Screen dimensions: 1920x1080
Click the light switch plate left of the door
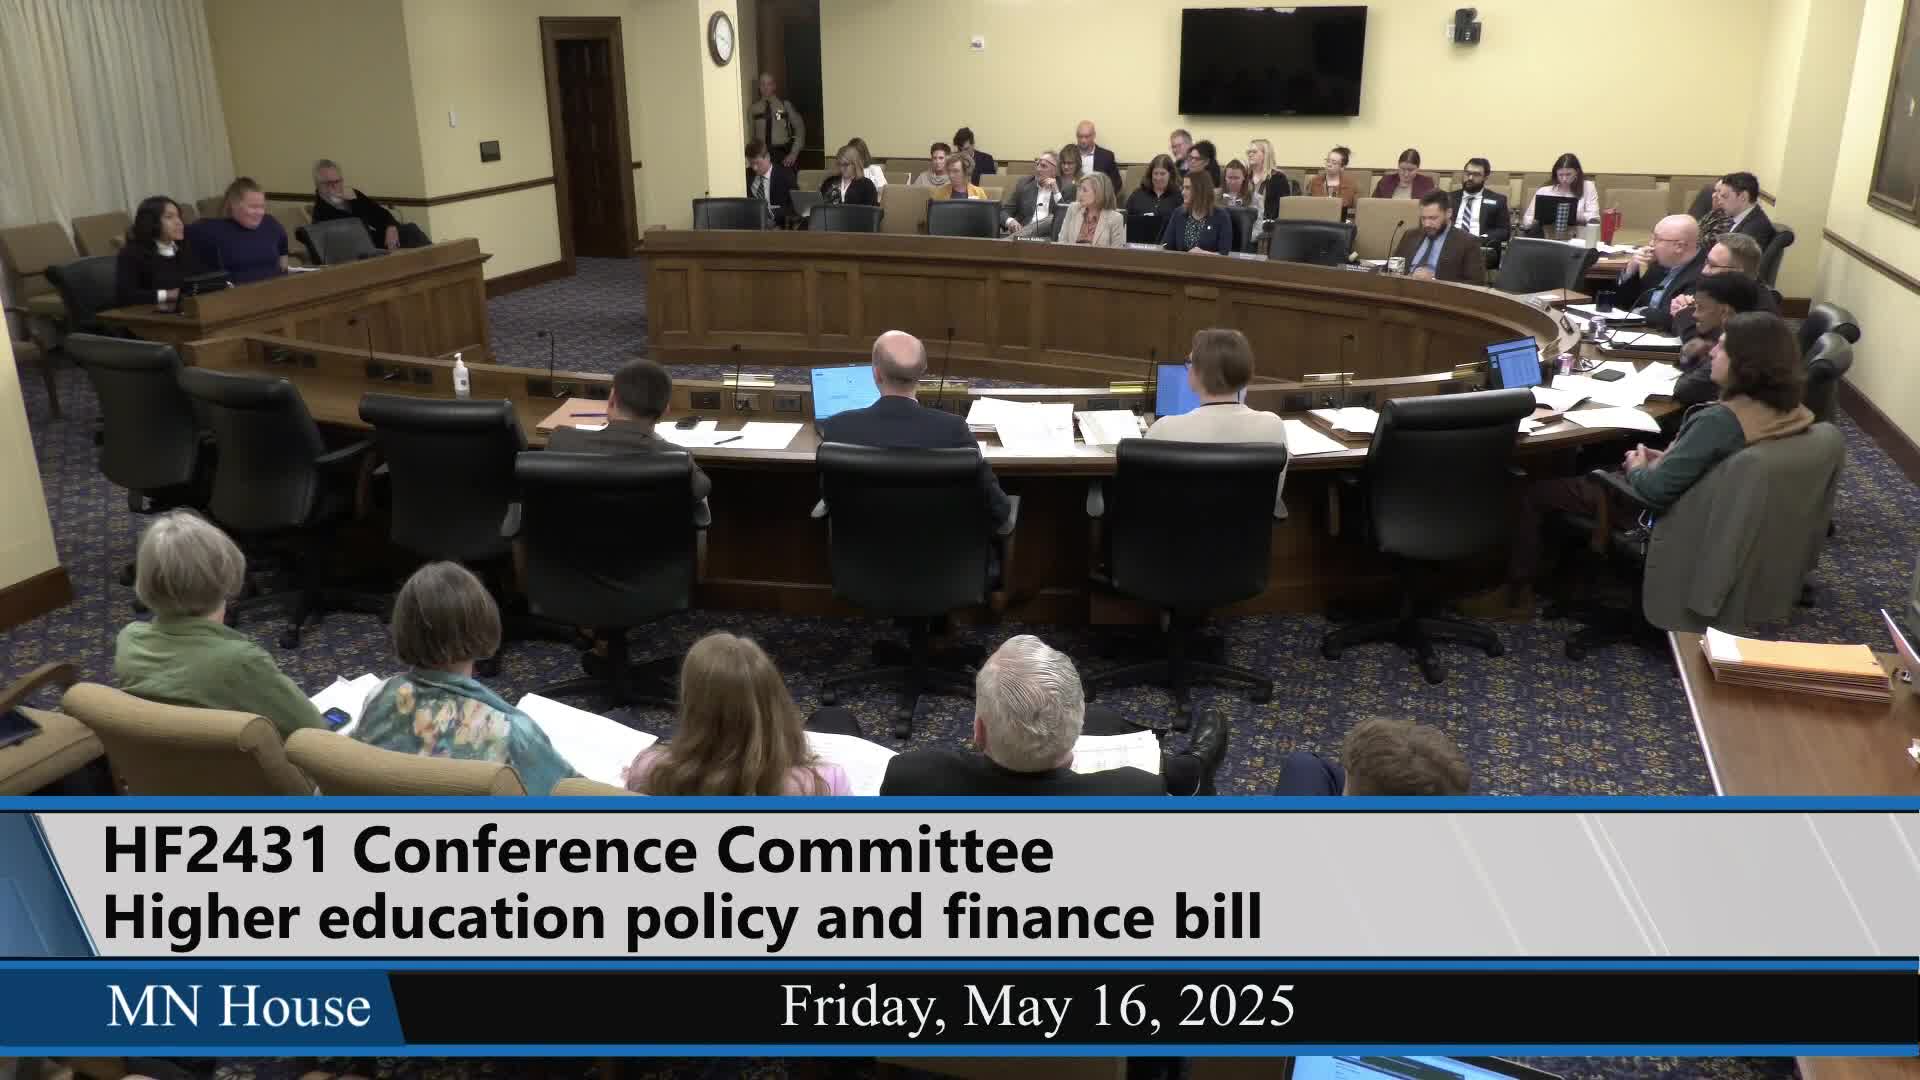point(489,151)
